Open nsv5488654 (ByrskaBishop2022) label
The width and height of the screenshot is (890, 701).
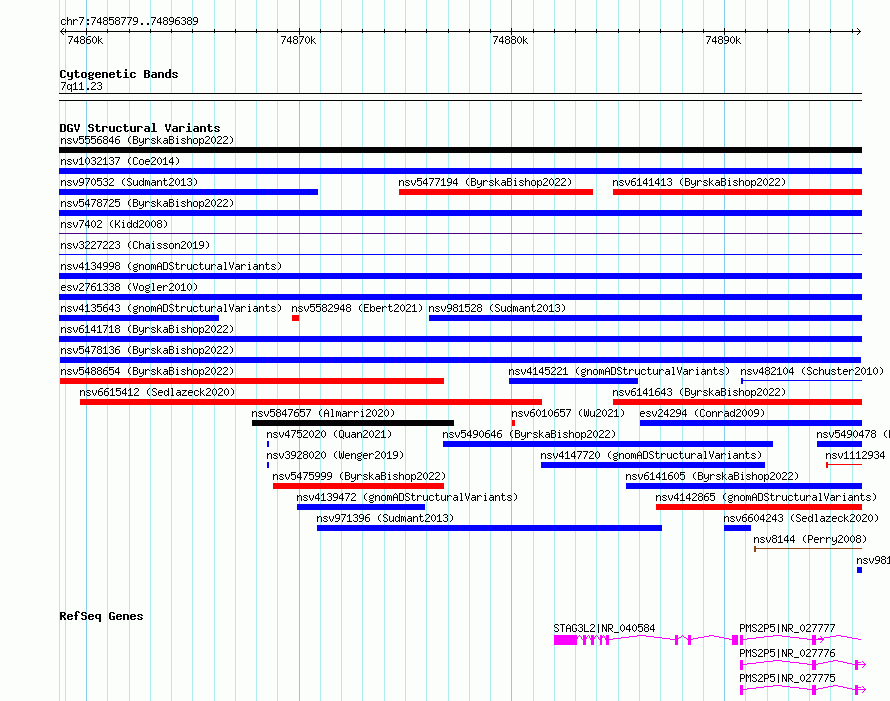point(147,371)
